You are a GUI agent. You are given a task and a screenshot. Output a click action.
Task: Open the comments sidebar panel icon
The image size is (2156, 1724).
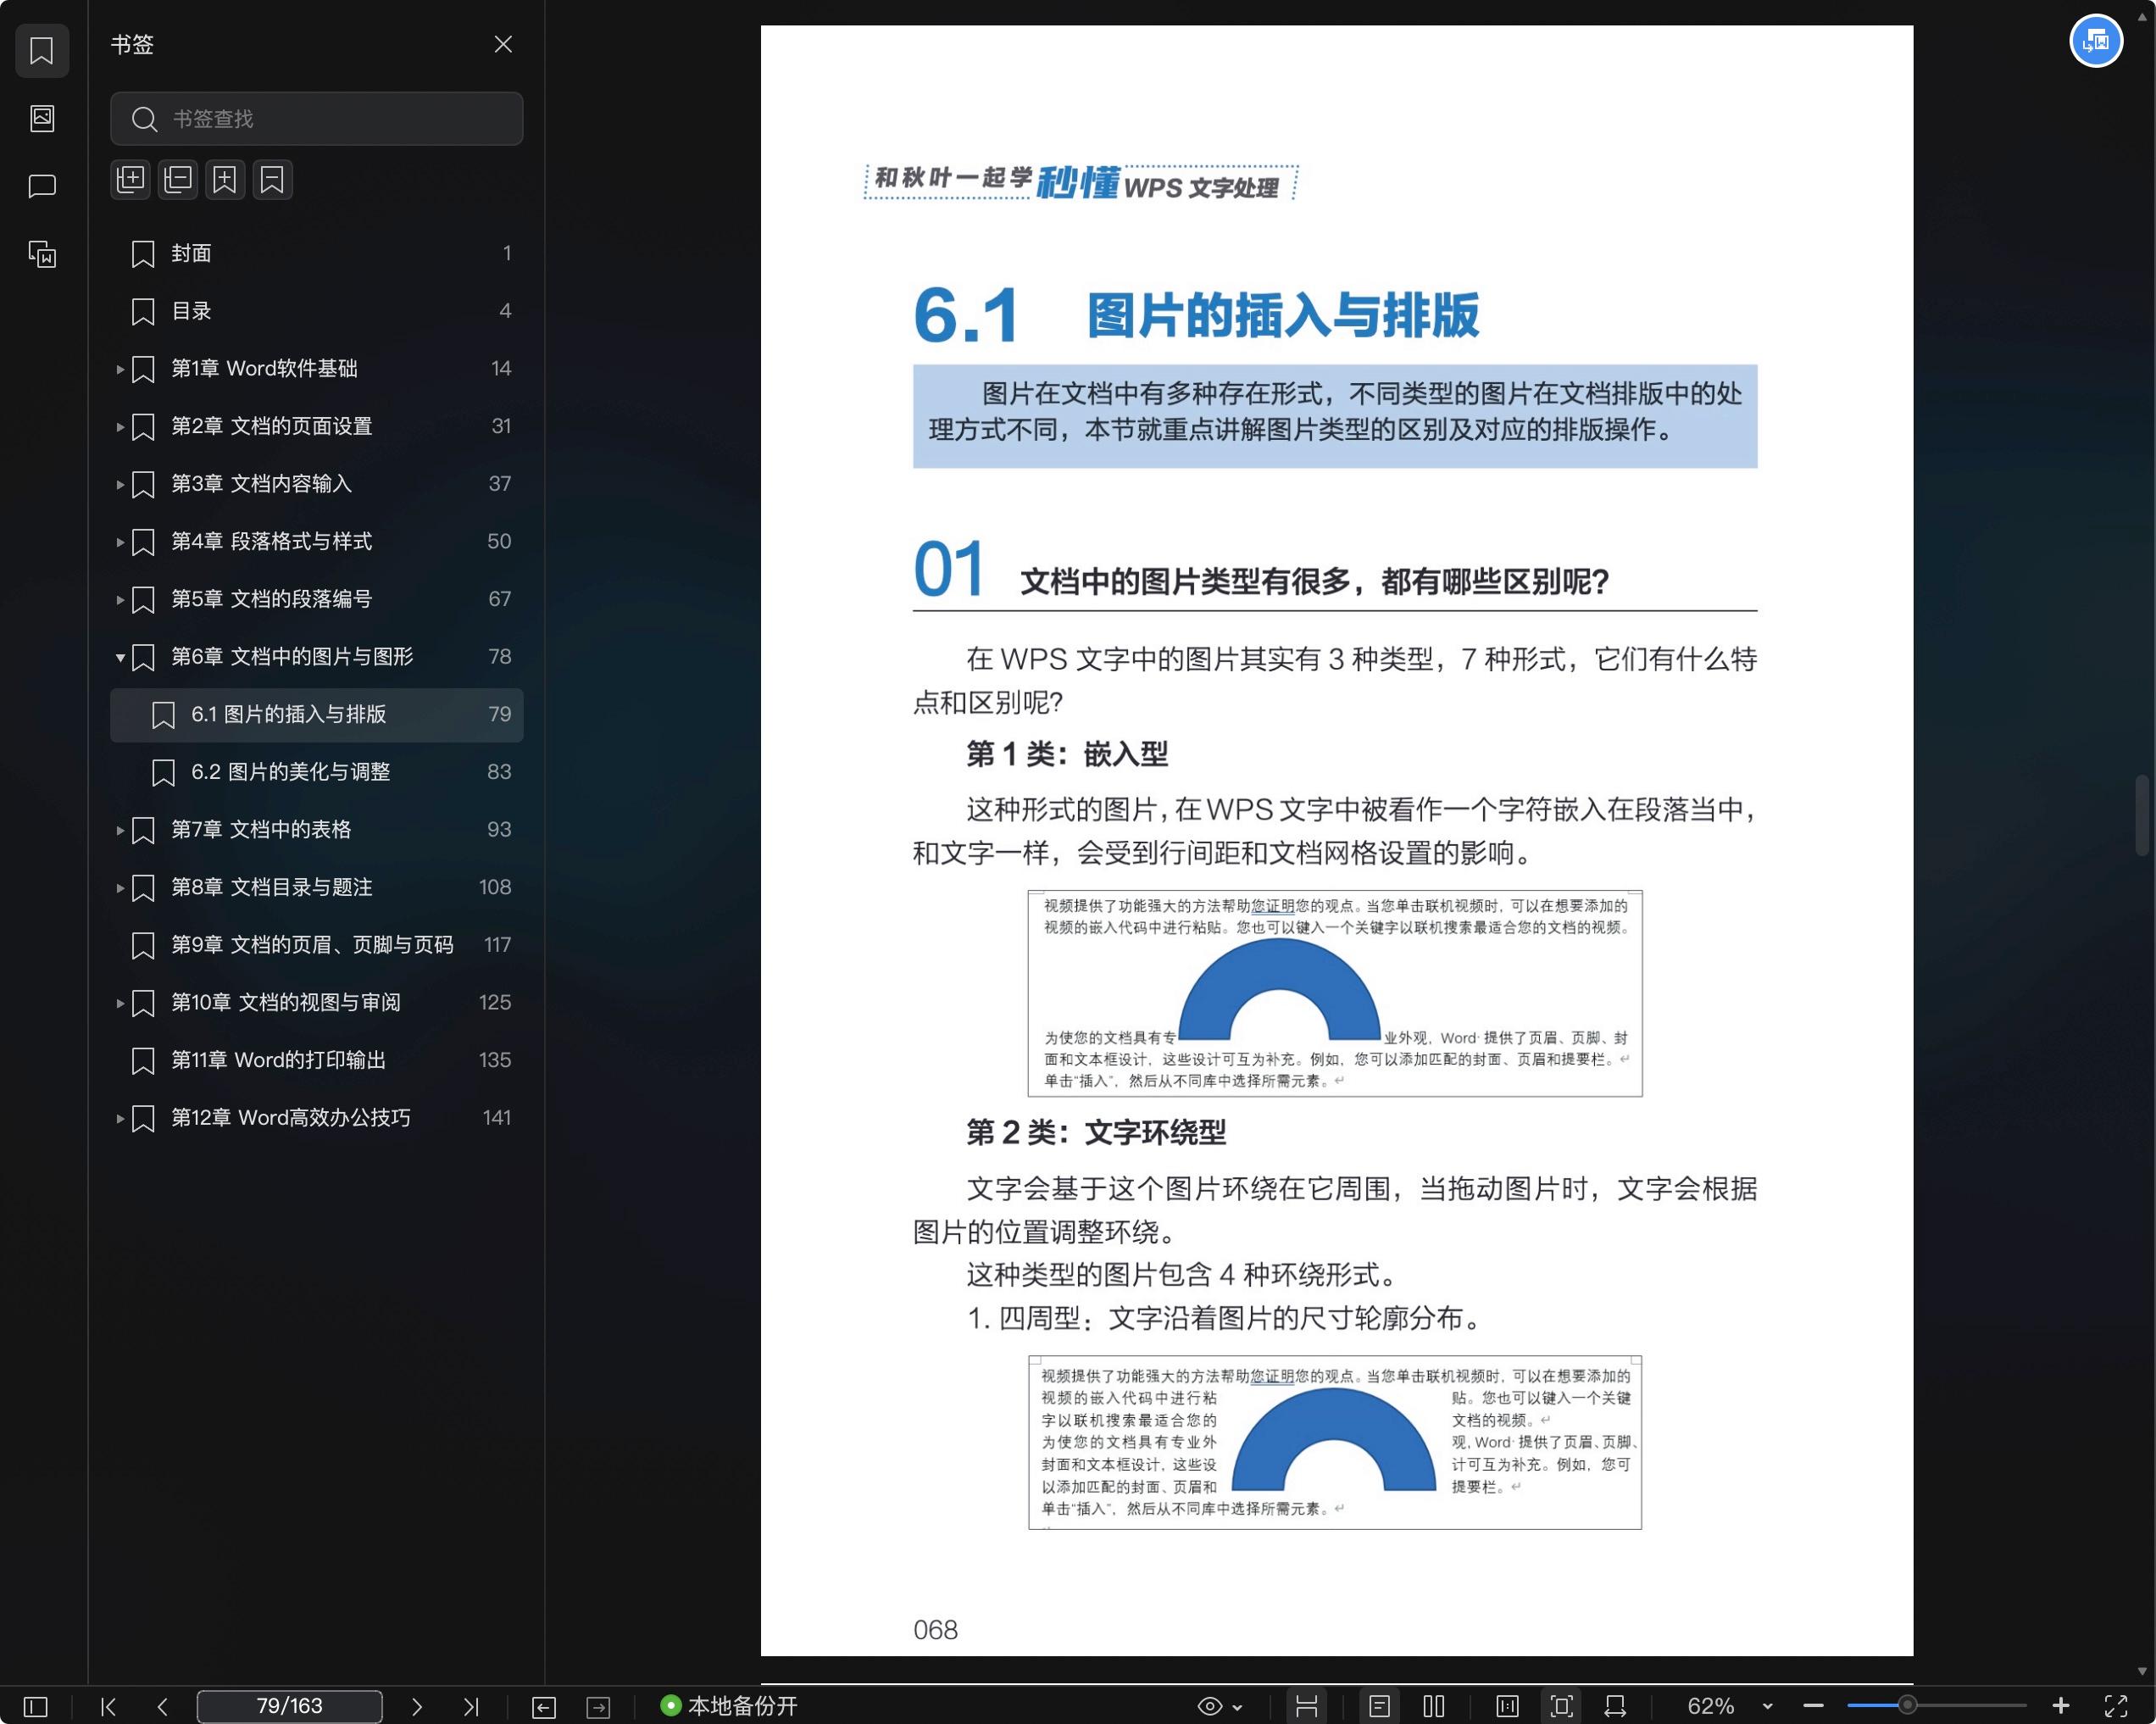[42, 186]
